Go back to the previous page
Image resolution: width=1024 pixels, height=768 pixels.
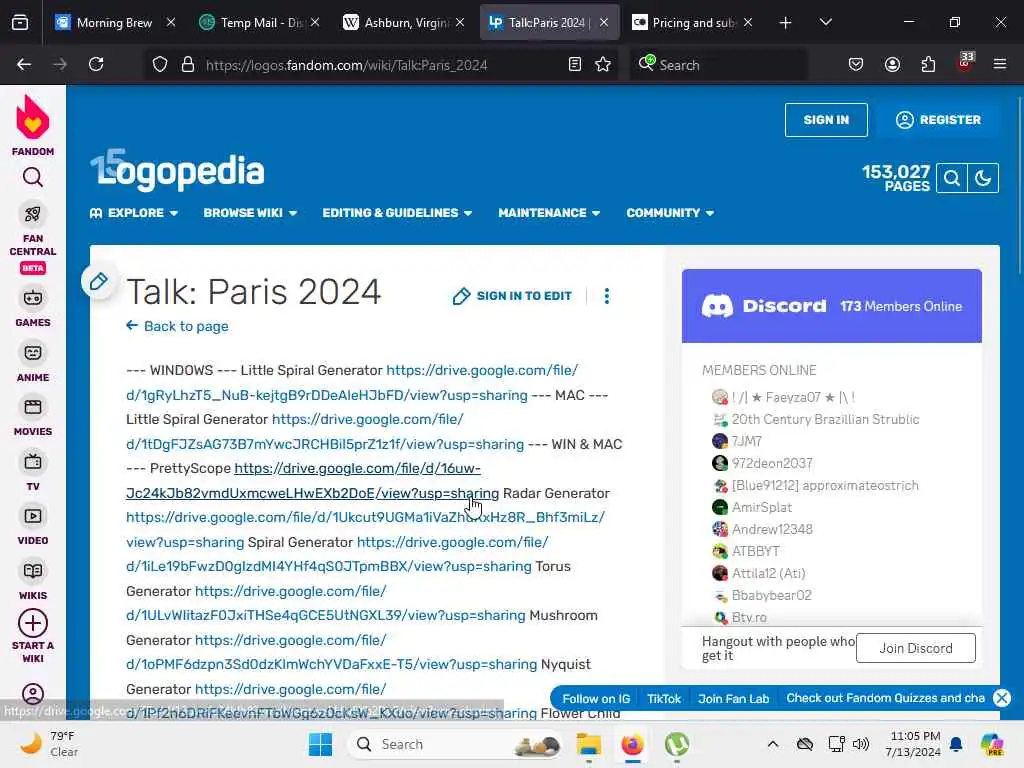point(24,64)
